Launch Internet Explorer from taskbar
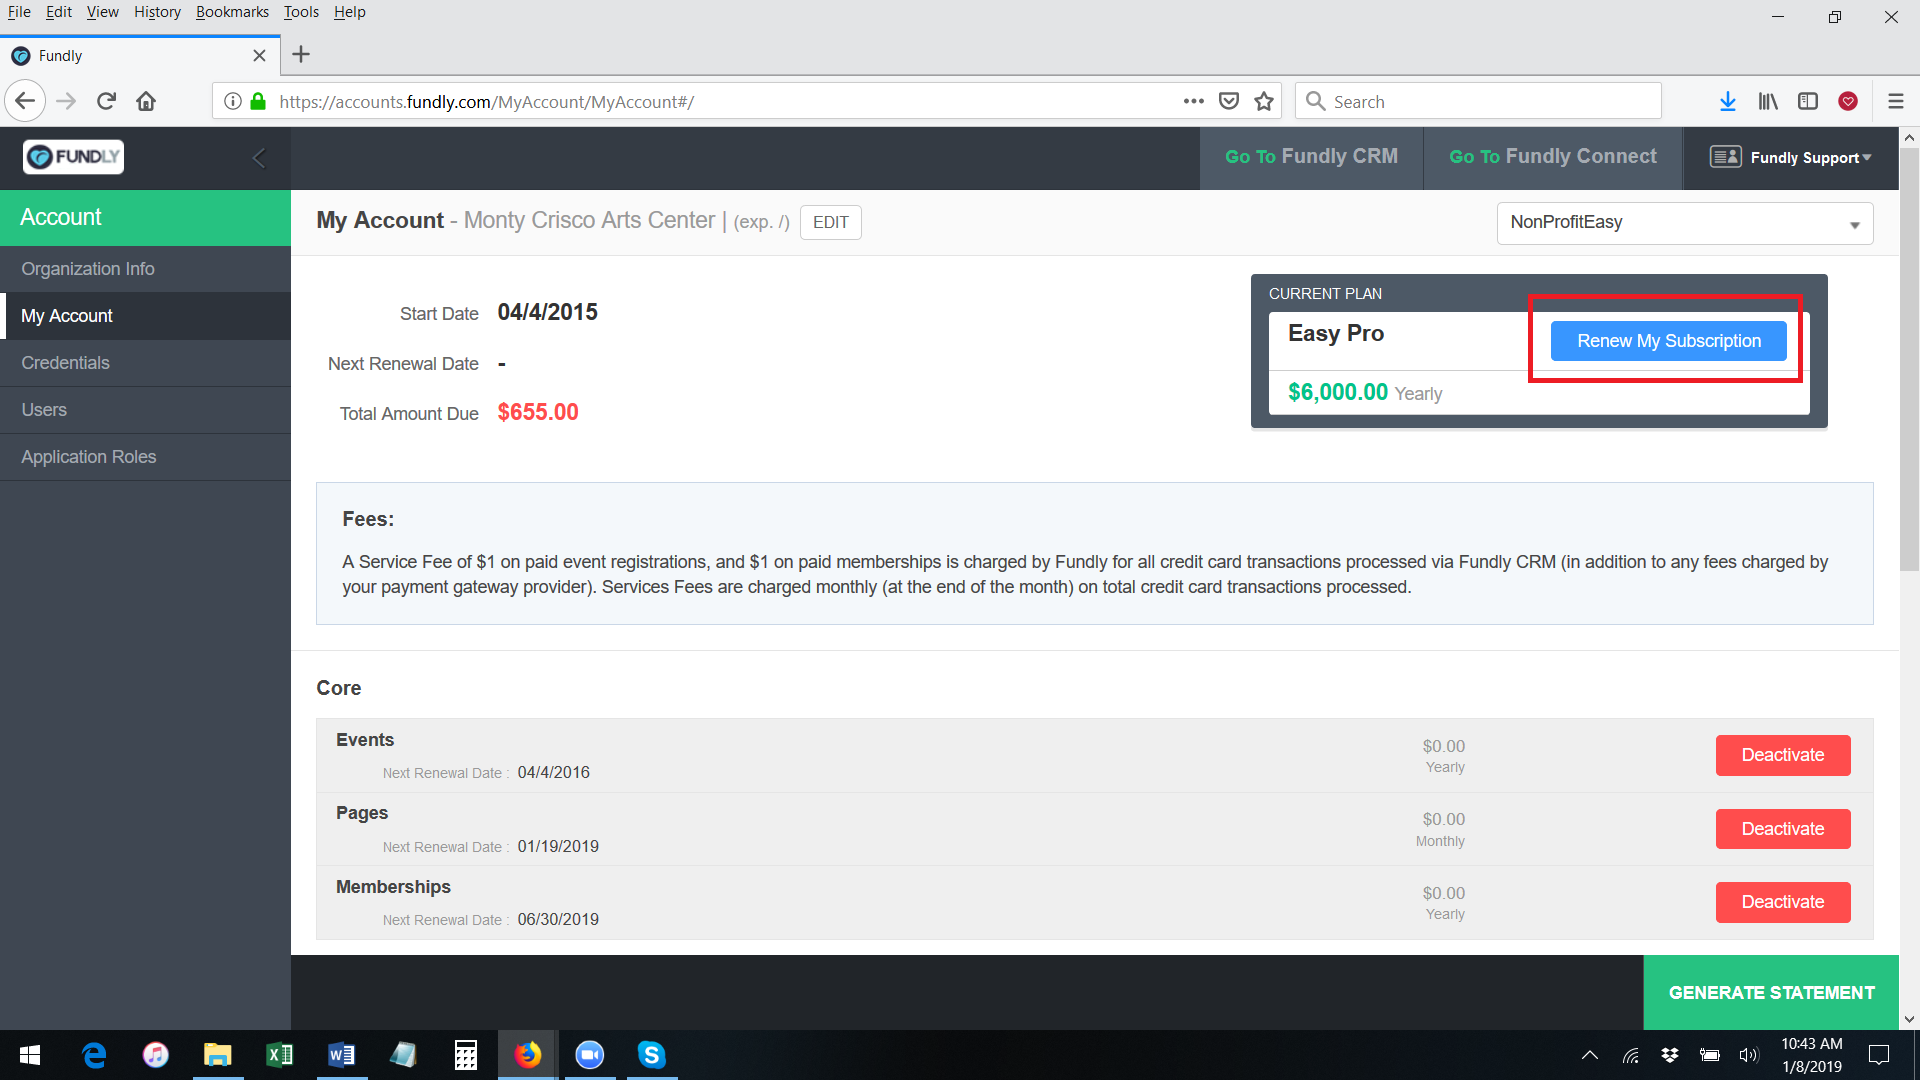This screenshot has height=1080, width=1920. [x=94, y=1055]
